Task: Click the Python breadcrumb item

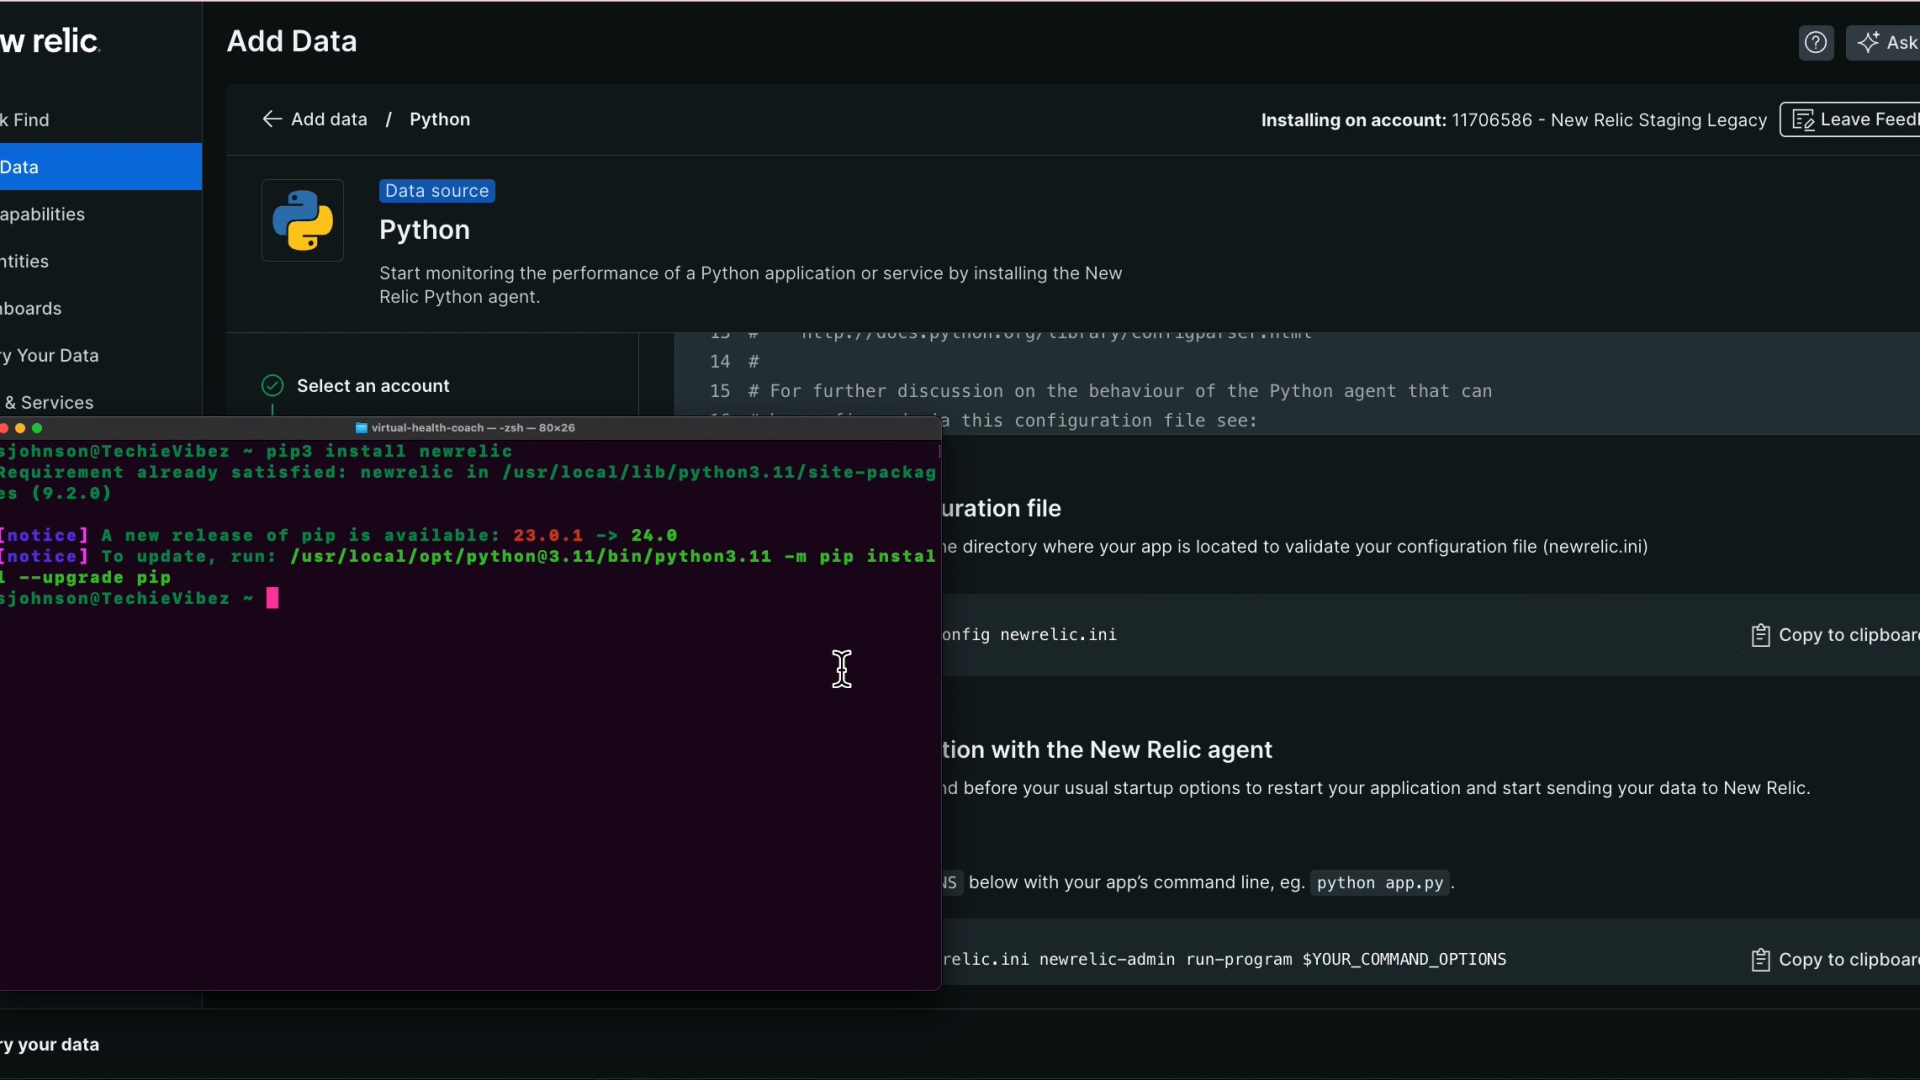Action: (x=440, y=119)
